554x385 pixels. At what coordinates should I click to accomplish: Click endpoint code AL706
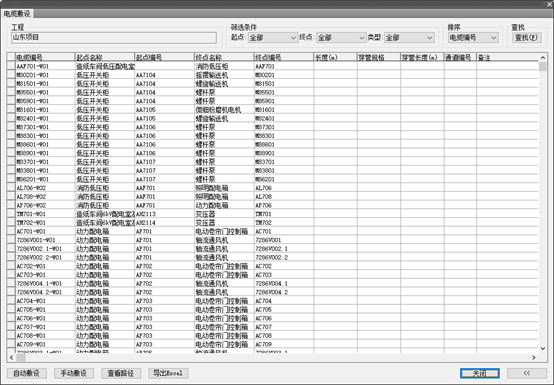point(284,188)
